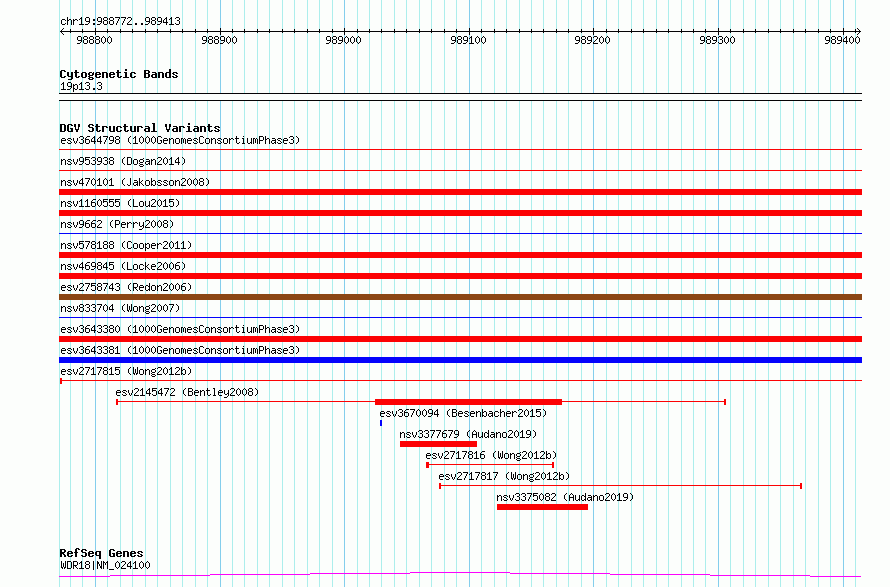Click the thick red esv3643380 bar
This screenshot has height=587, width=890.
(460, 339)
